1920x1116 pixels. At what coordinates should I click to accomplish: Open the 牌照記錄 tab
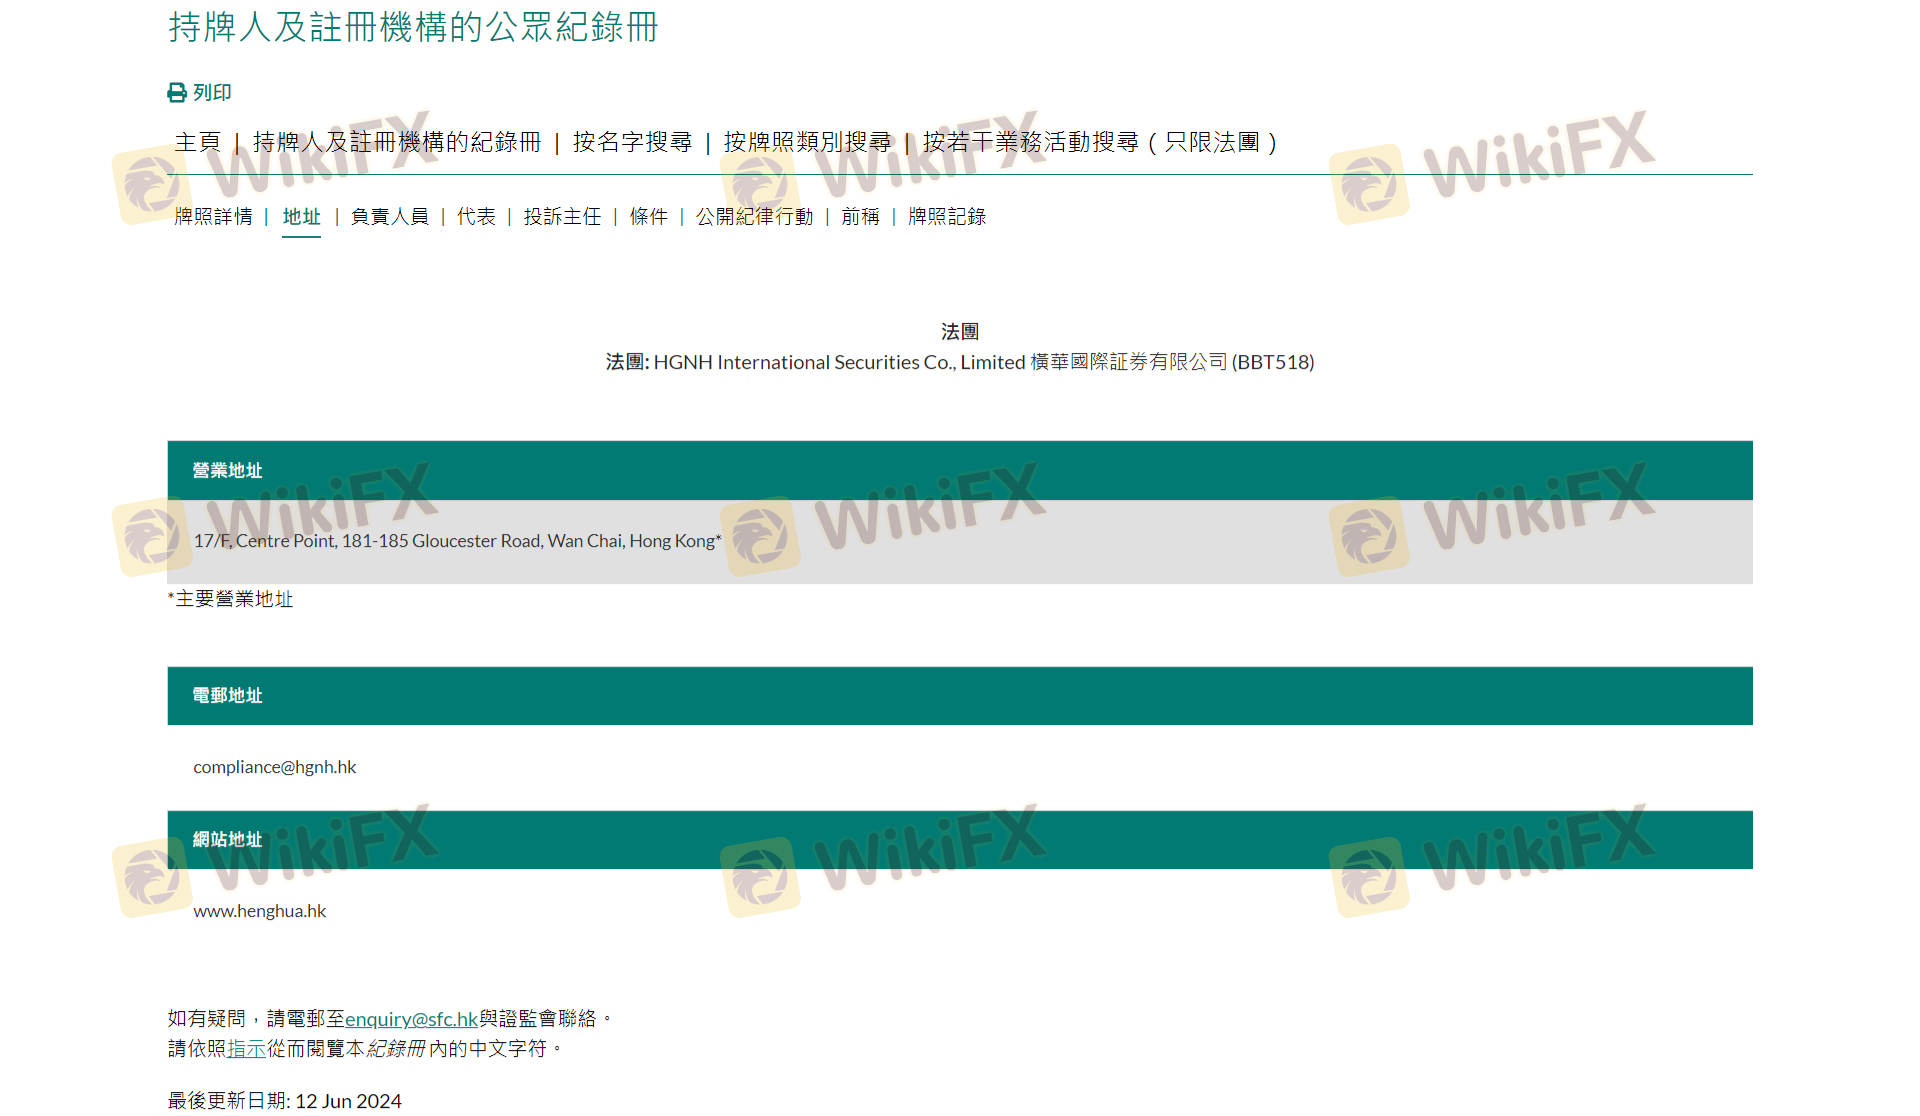(x=946, y=217)
